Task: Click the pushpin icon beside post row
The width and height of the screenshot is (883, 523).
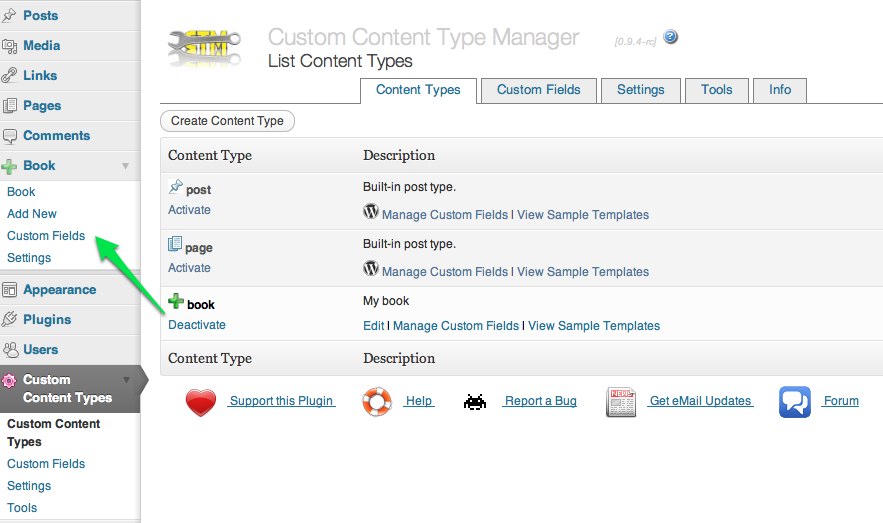Action: tap(176, 186)
